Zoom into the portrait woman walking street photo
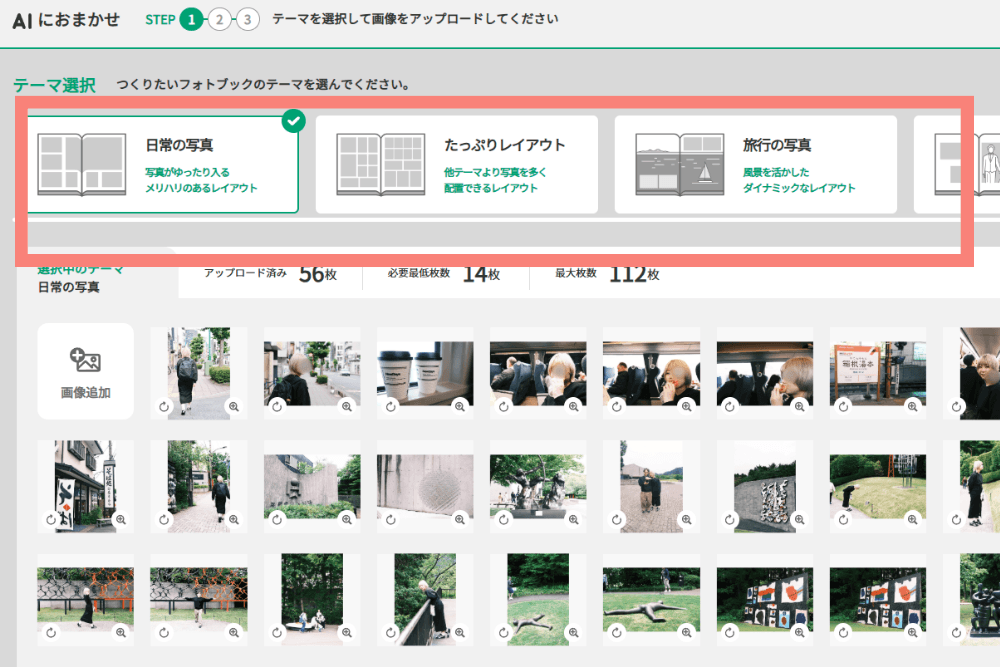The image size is (1000, 667). click(234, 406)
